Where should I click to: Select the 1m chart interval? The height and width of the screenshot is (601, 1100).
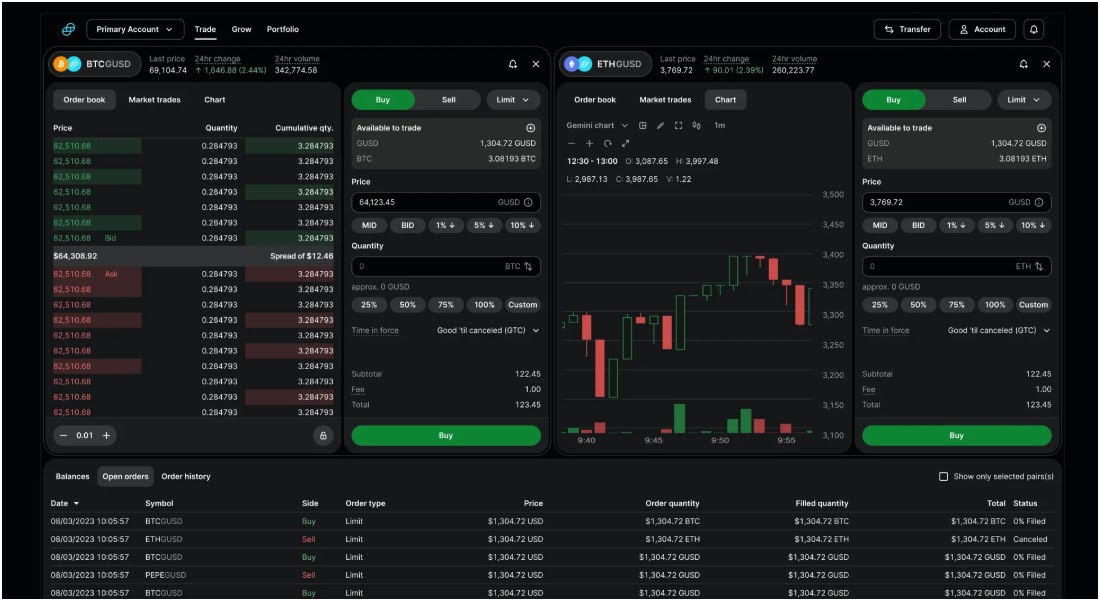[720, 126]
